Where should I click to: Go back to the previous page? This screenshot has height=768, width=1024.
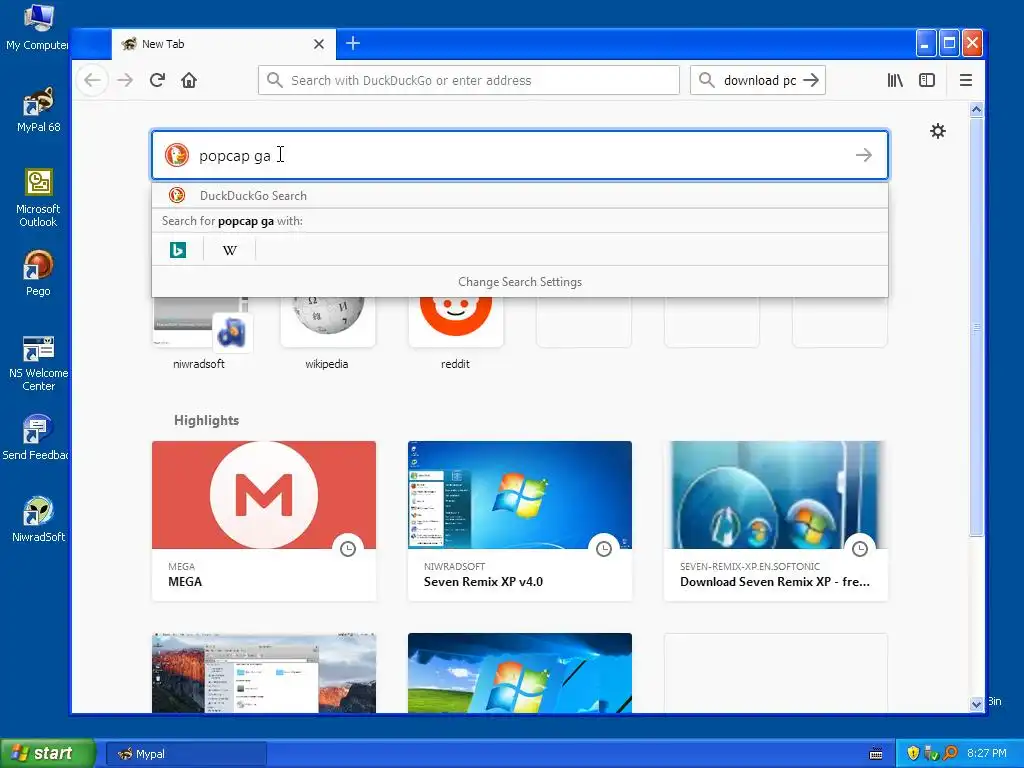tap(92, 80)
